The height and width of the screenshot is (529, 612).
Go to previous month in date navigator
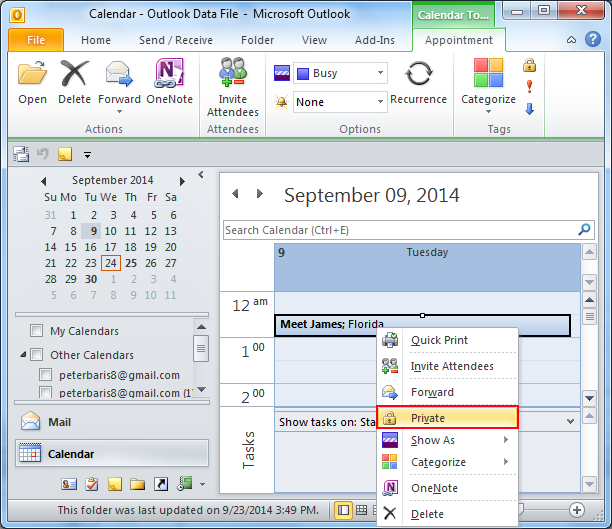click(44, 181)
